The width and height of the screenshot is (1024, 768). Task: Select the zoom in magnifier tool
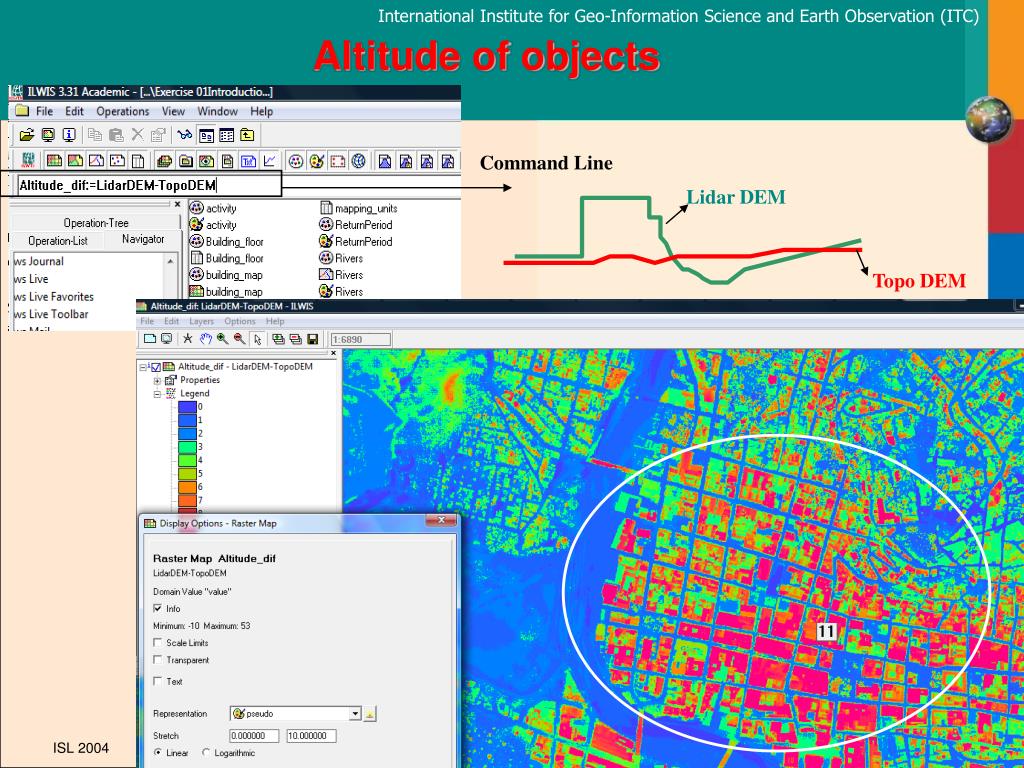tap(223, 339)
